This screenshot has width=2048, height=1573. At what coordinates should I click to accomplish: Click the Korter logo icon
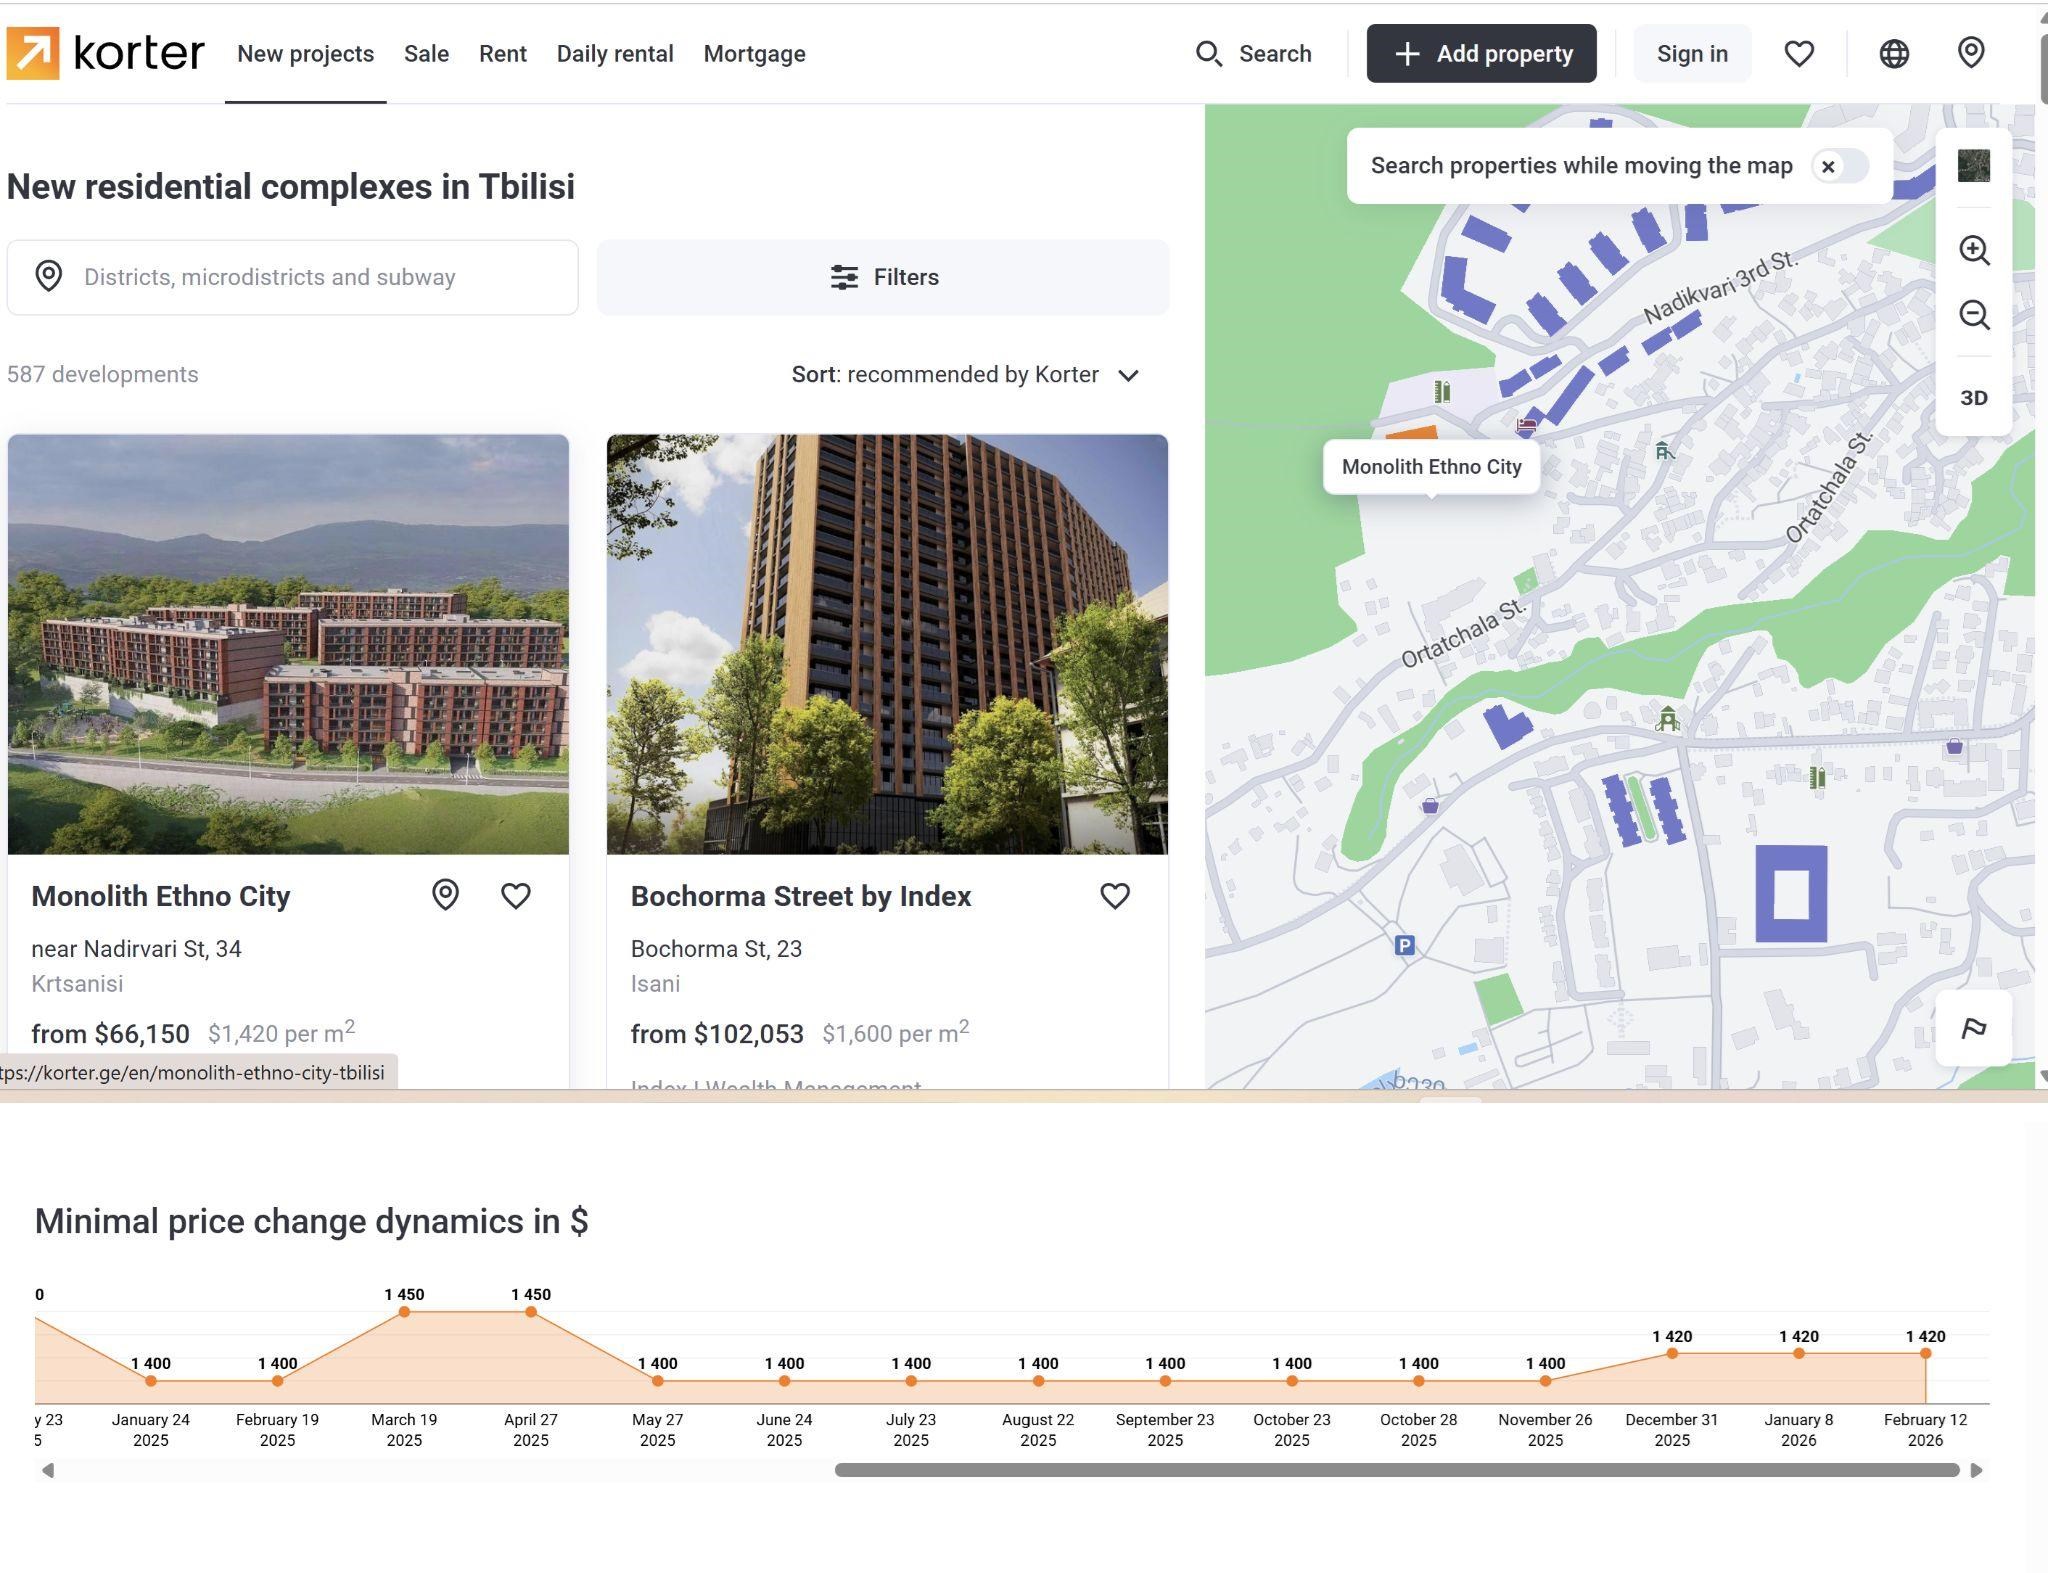tap(33, 53)
